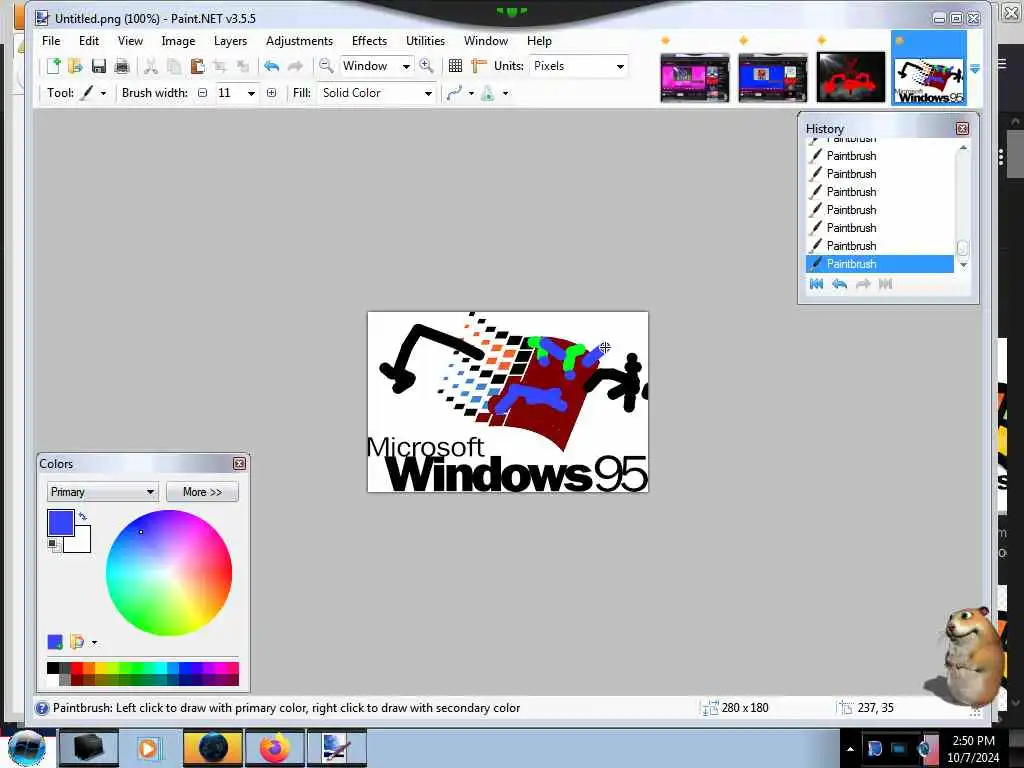Click the Add color to palette icon

click(55, 642)
